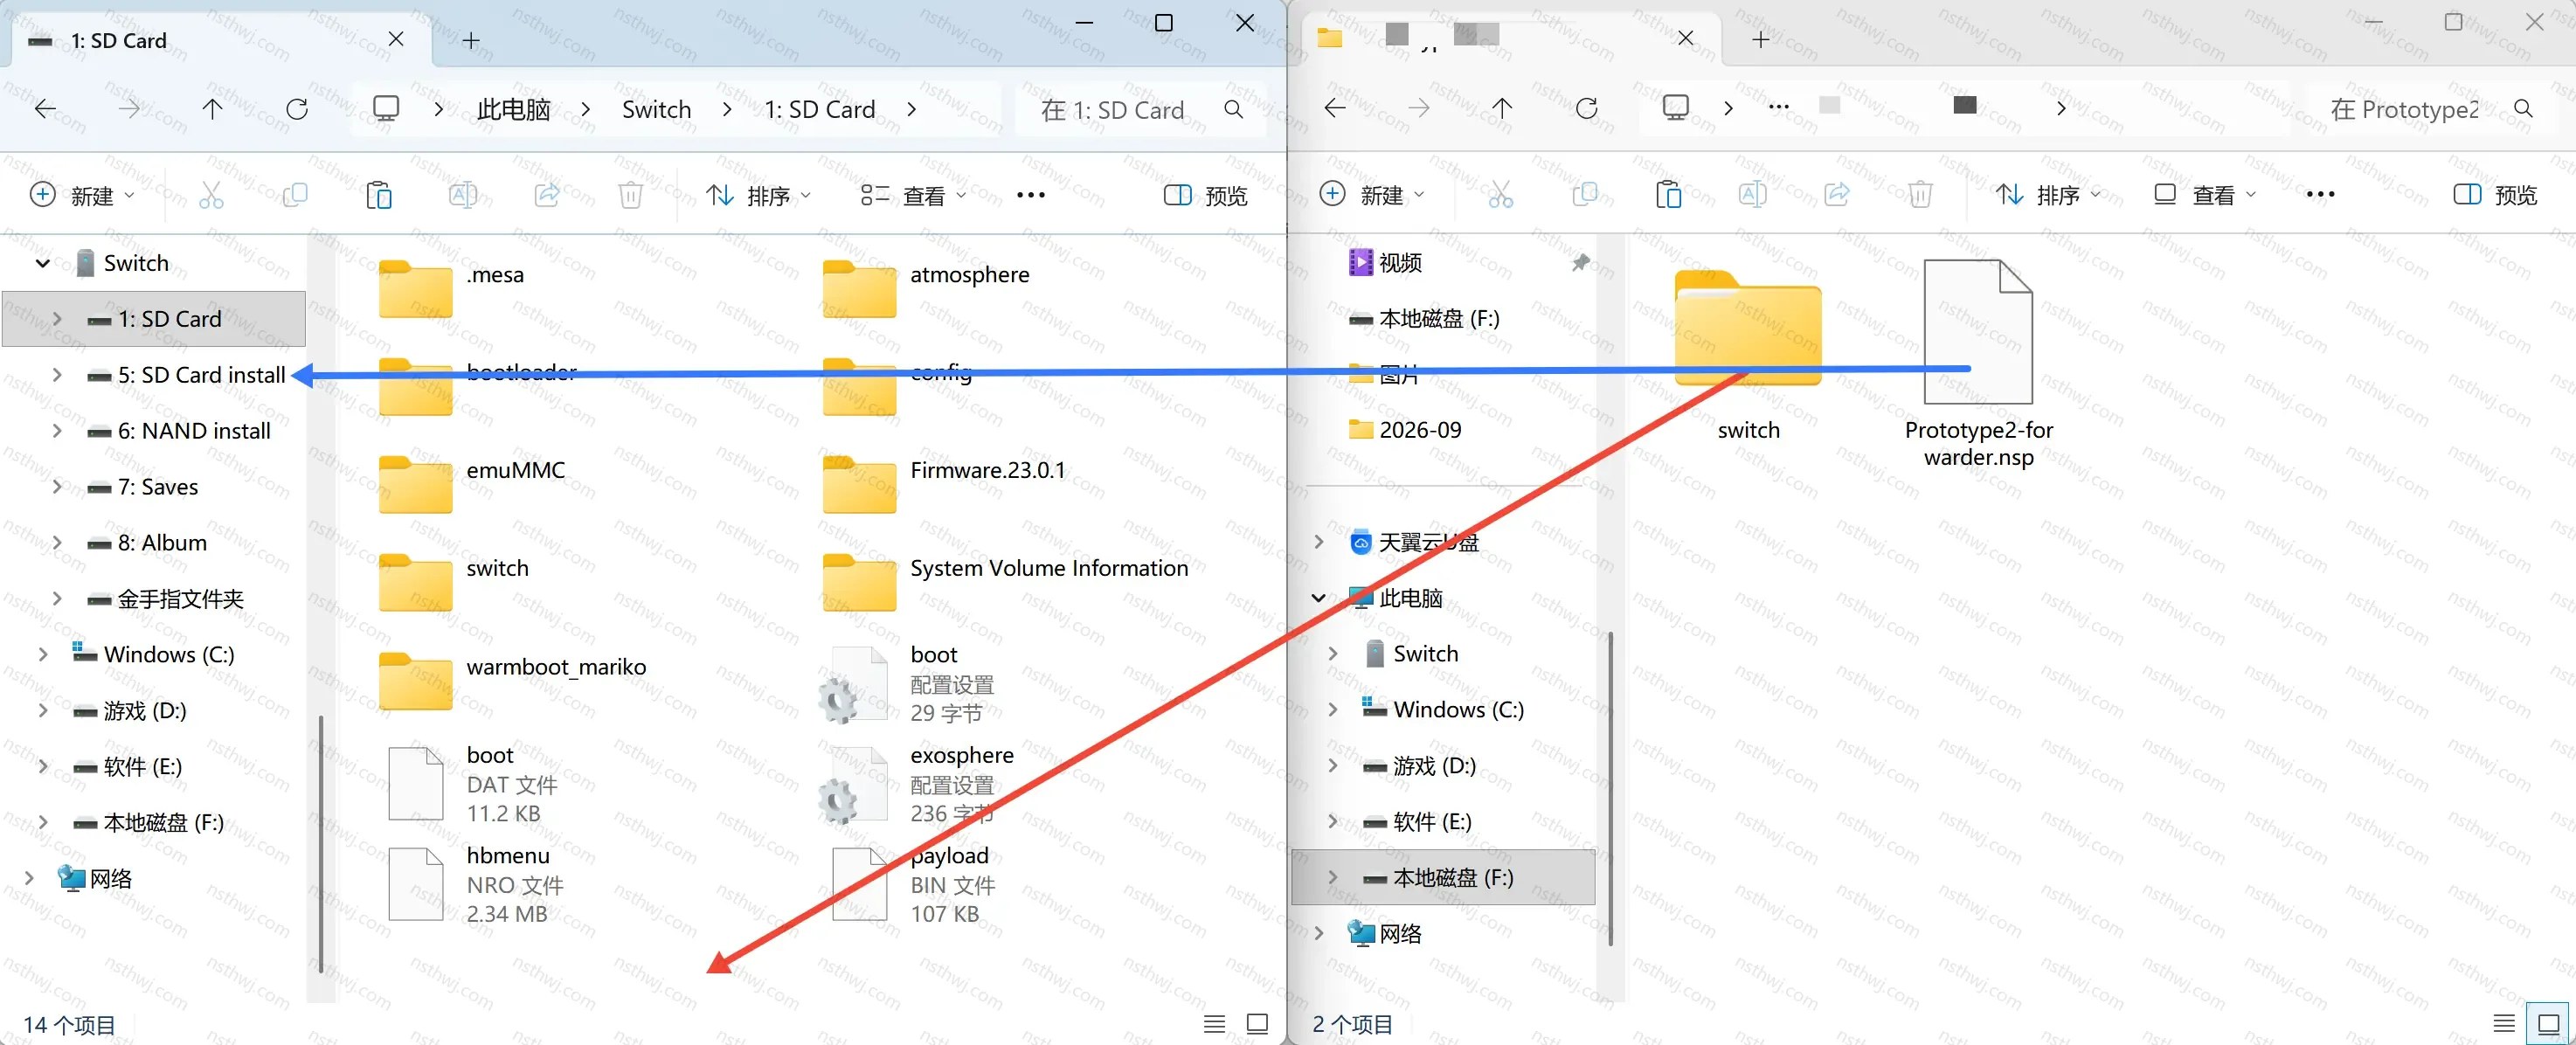Select the switch folder in the right window
The height and width of the screenshot is (1045, 2576).
(x=1748, y=355)
